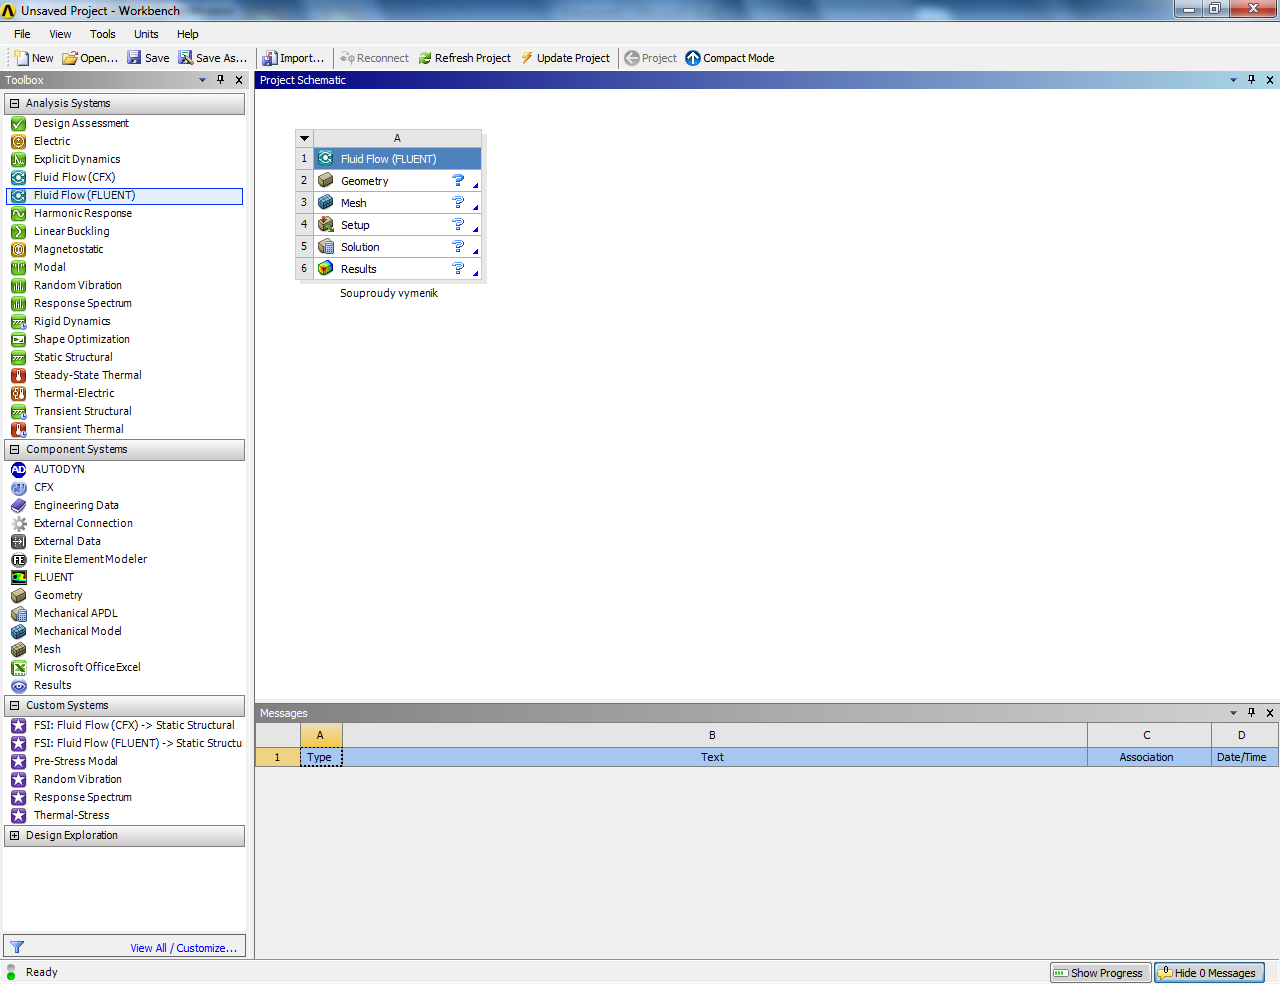The image size is (1280, 984).
Task: Select the Static Structural icon
Action: pos(18,357)
